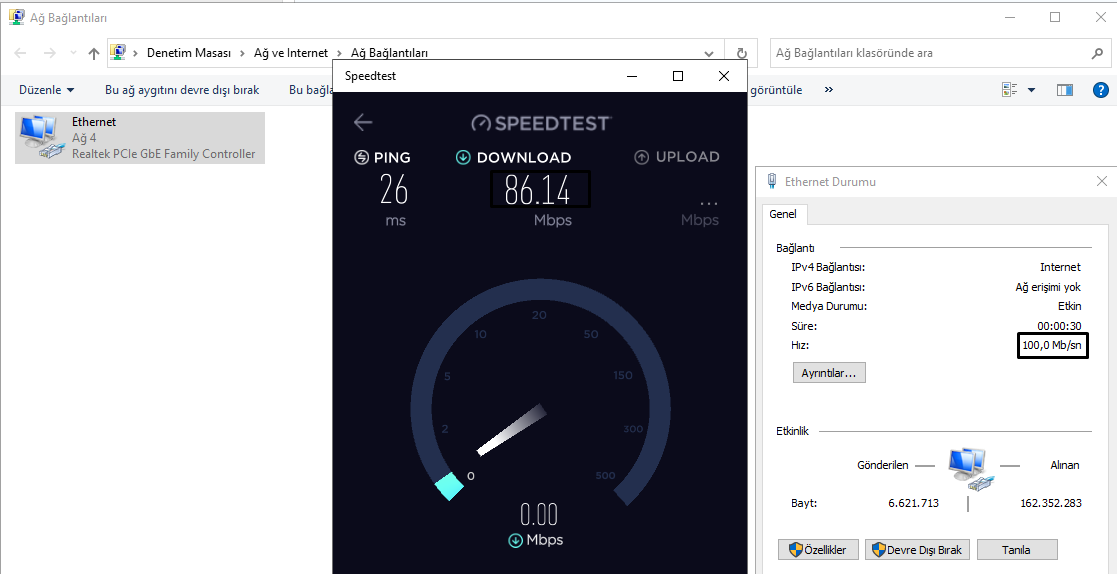Image resolution: width=1117 pixels, height=574 pixels.
Task: Click the 26 ms ping value
Action: coord(393,189)
